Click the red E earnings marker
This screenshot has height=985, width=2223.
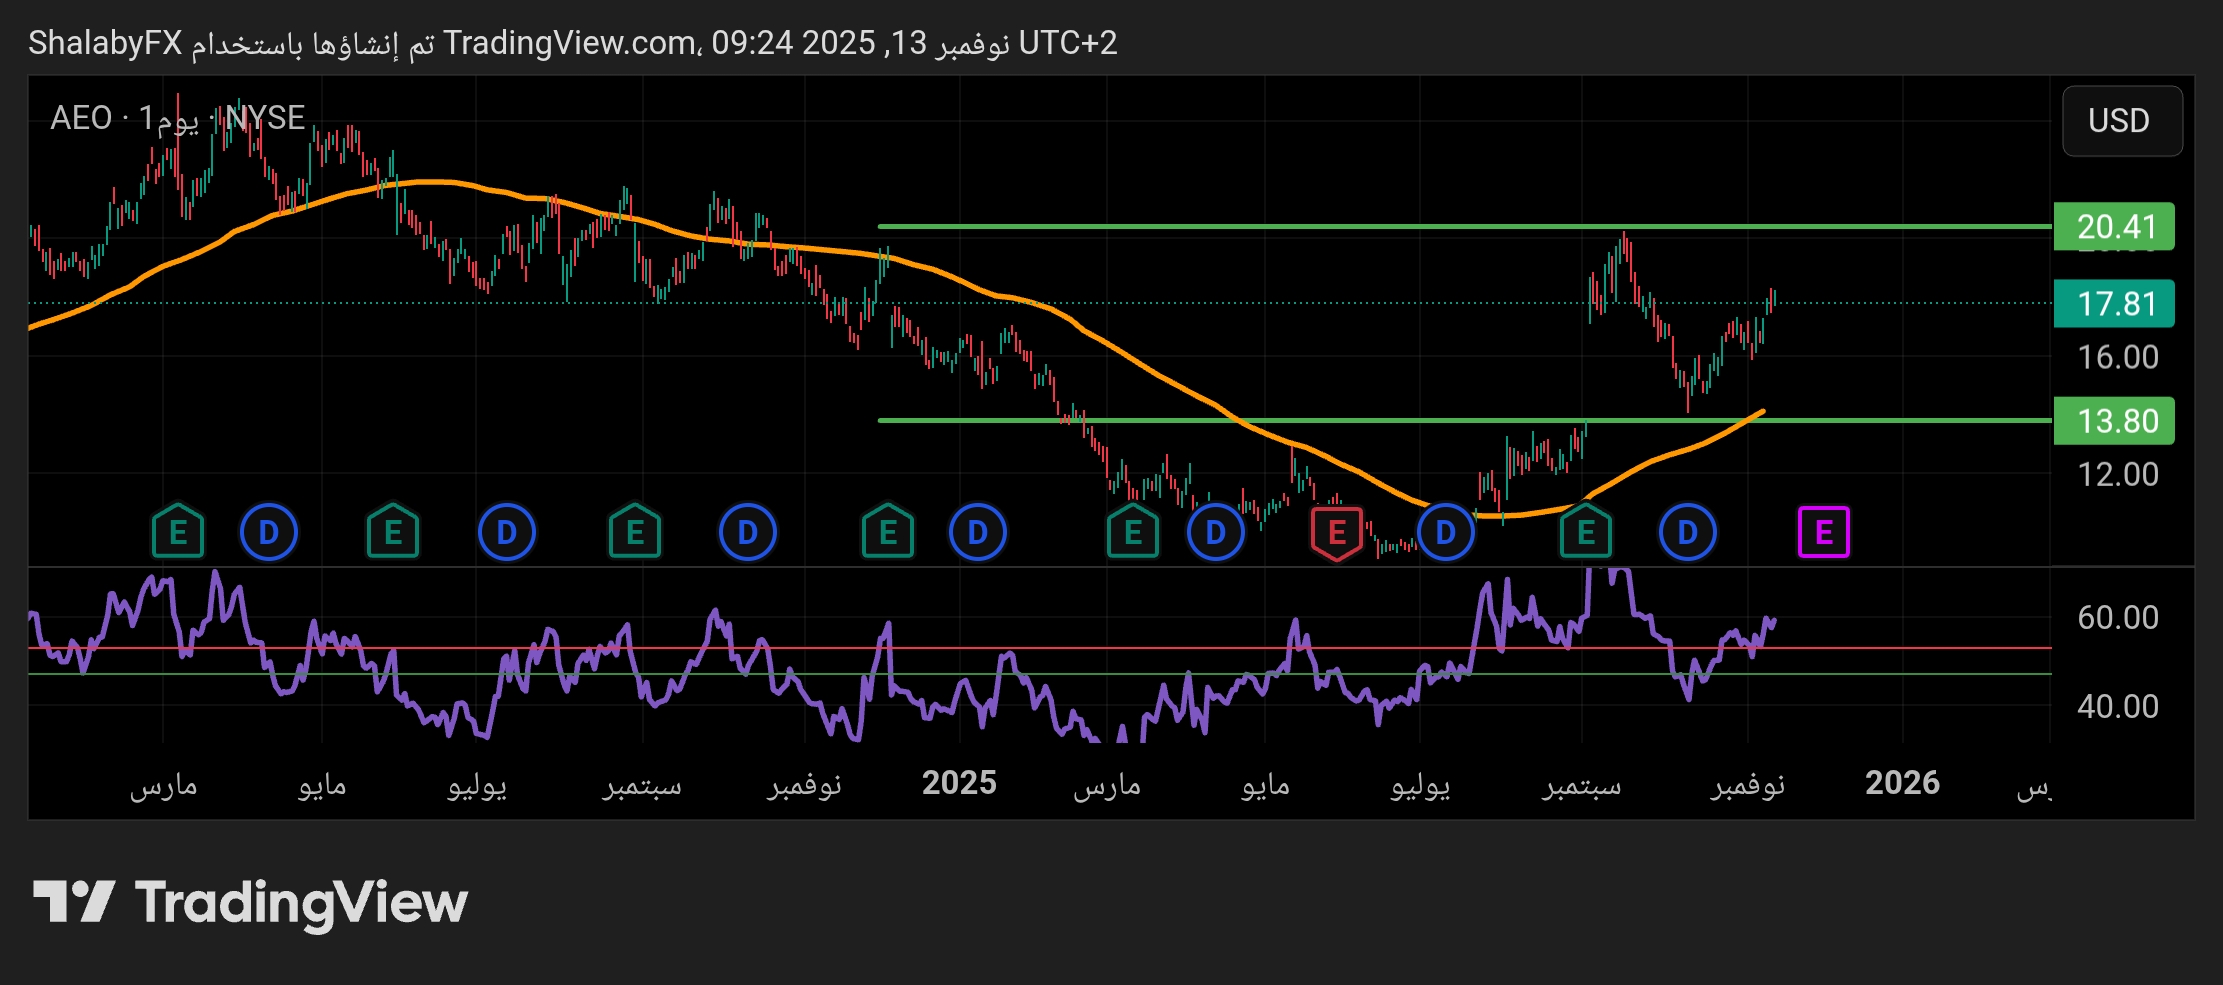1336,533
